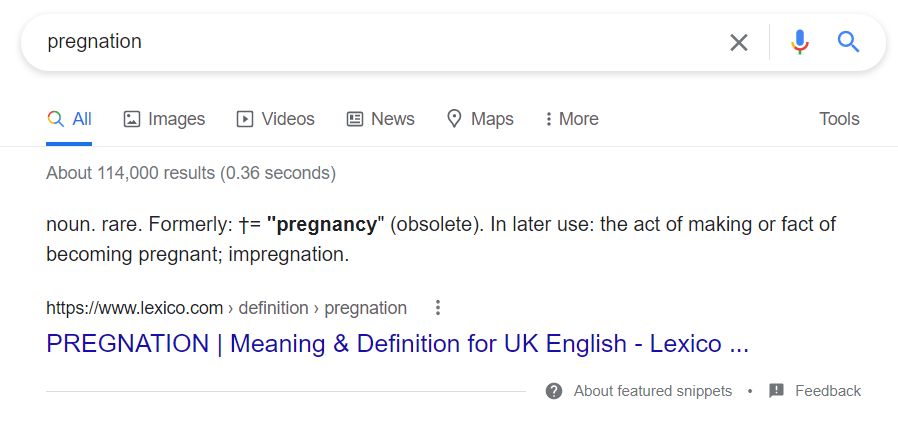This screenshot has height=431, width=898.
Task: Click the lexico.com definition breadcrumb URL
Action: 226,308
